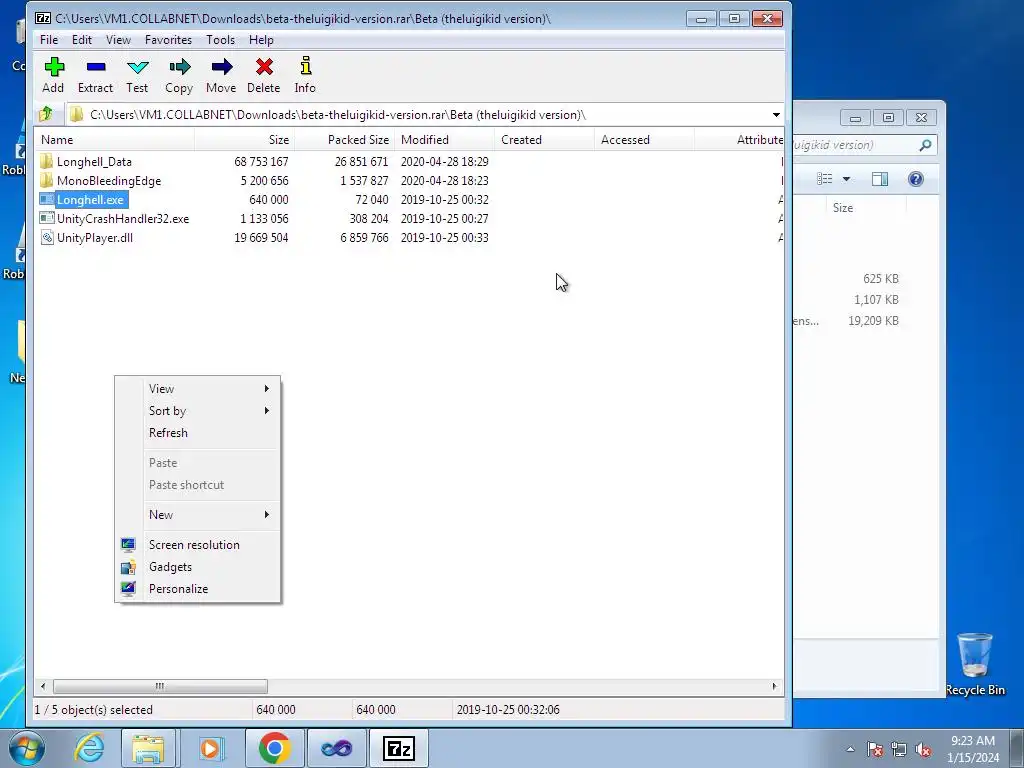Viewport: 1024px width, 768px height.
Task: Click the Longhell.exe file icon
Action: point(46,199)
